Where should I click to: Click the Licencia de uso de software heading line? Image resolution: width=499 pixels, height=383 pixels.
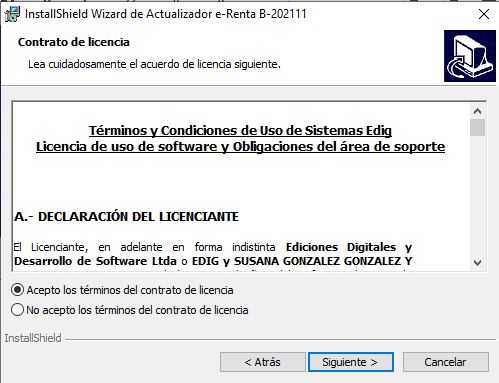[x=240, y=146]
